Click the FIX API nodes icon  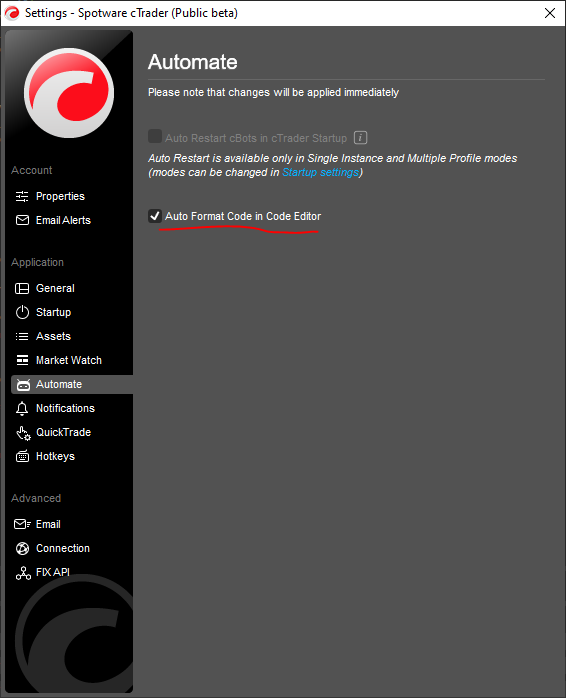click(x=23, y=573)
